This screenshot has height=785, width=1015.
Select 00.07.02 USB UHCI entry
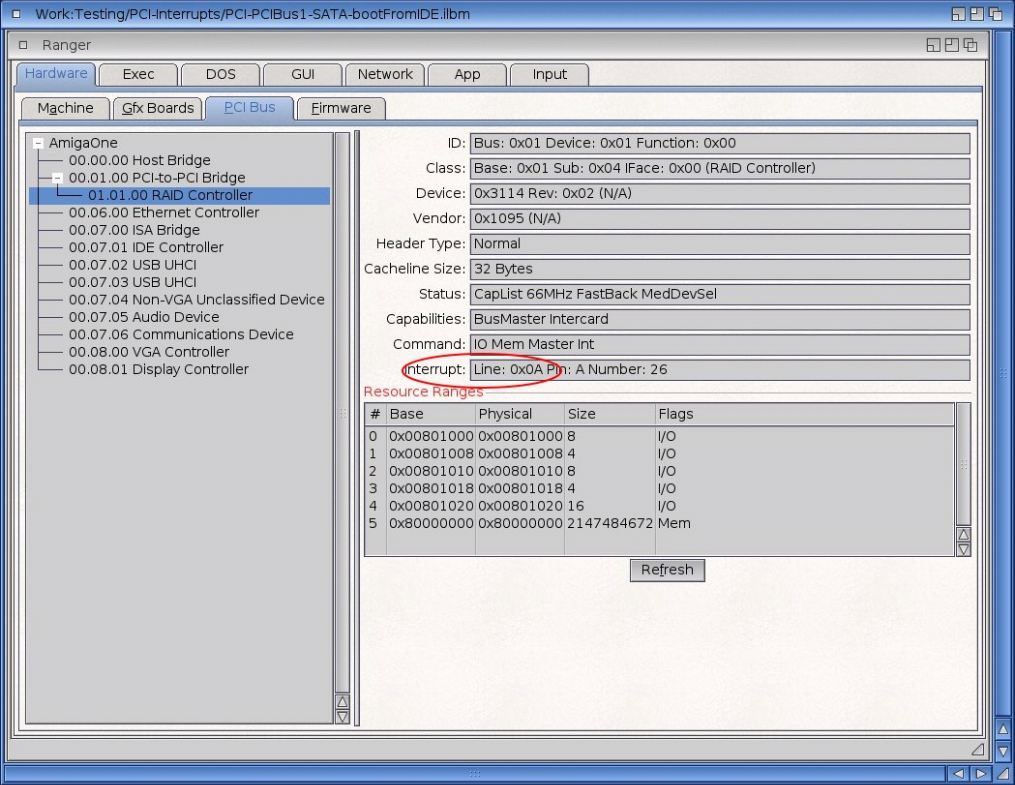pos(133,265)
